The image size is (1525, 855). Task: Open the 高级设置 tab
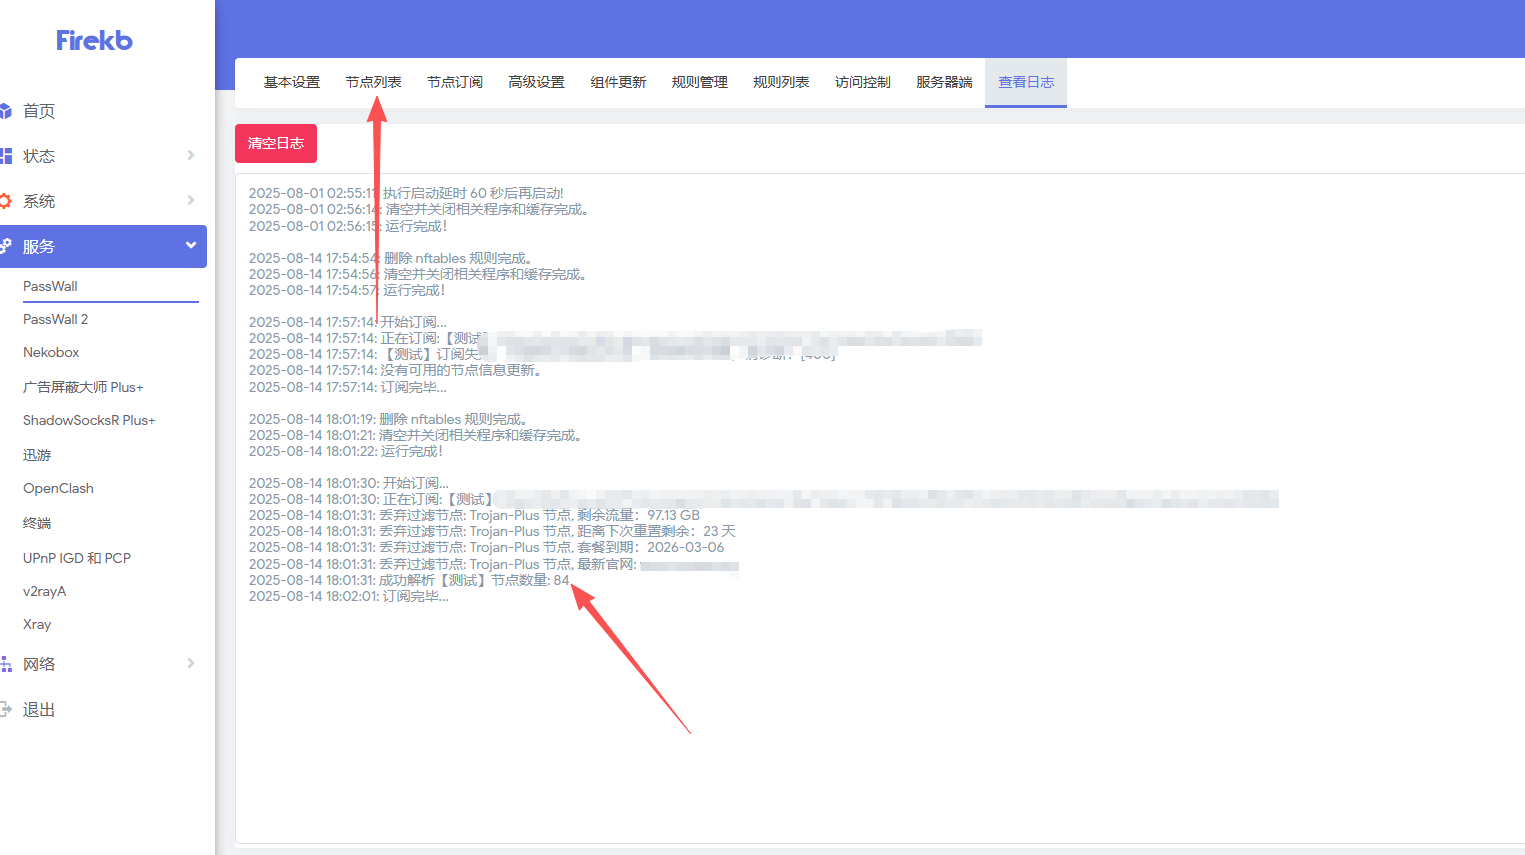[536, 82]
